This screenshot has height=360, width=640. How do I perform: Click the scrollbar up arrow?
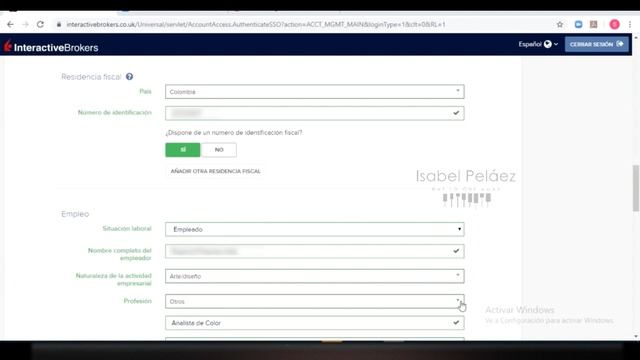tap(636, 37)
